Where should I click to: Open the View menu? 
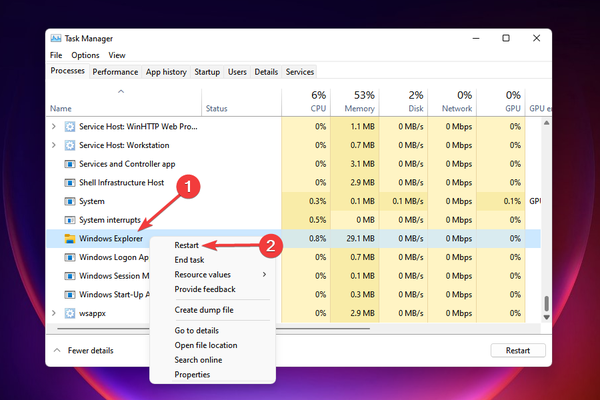pyautogui.click(x=117, y=55)
